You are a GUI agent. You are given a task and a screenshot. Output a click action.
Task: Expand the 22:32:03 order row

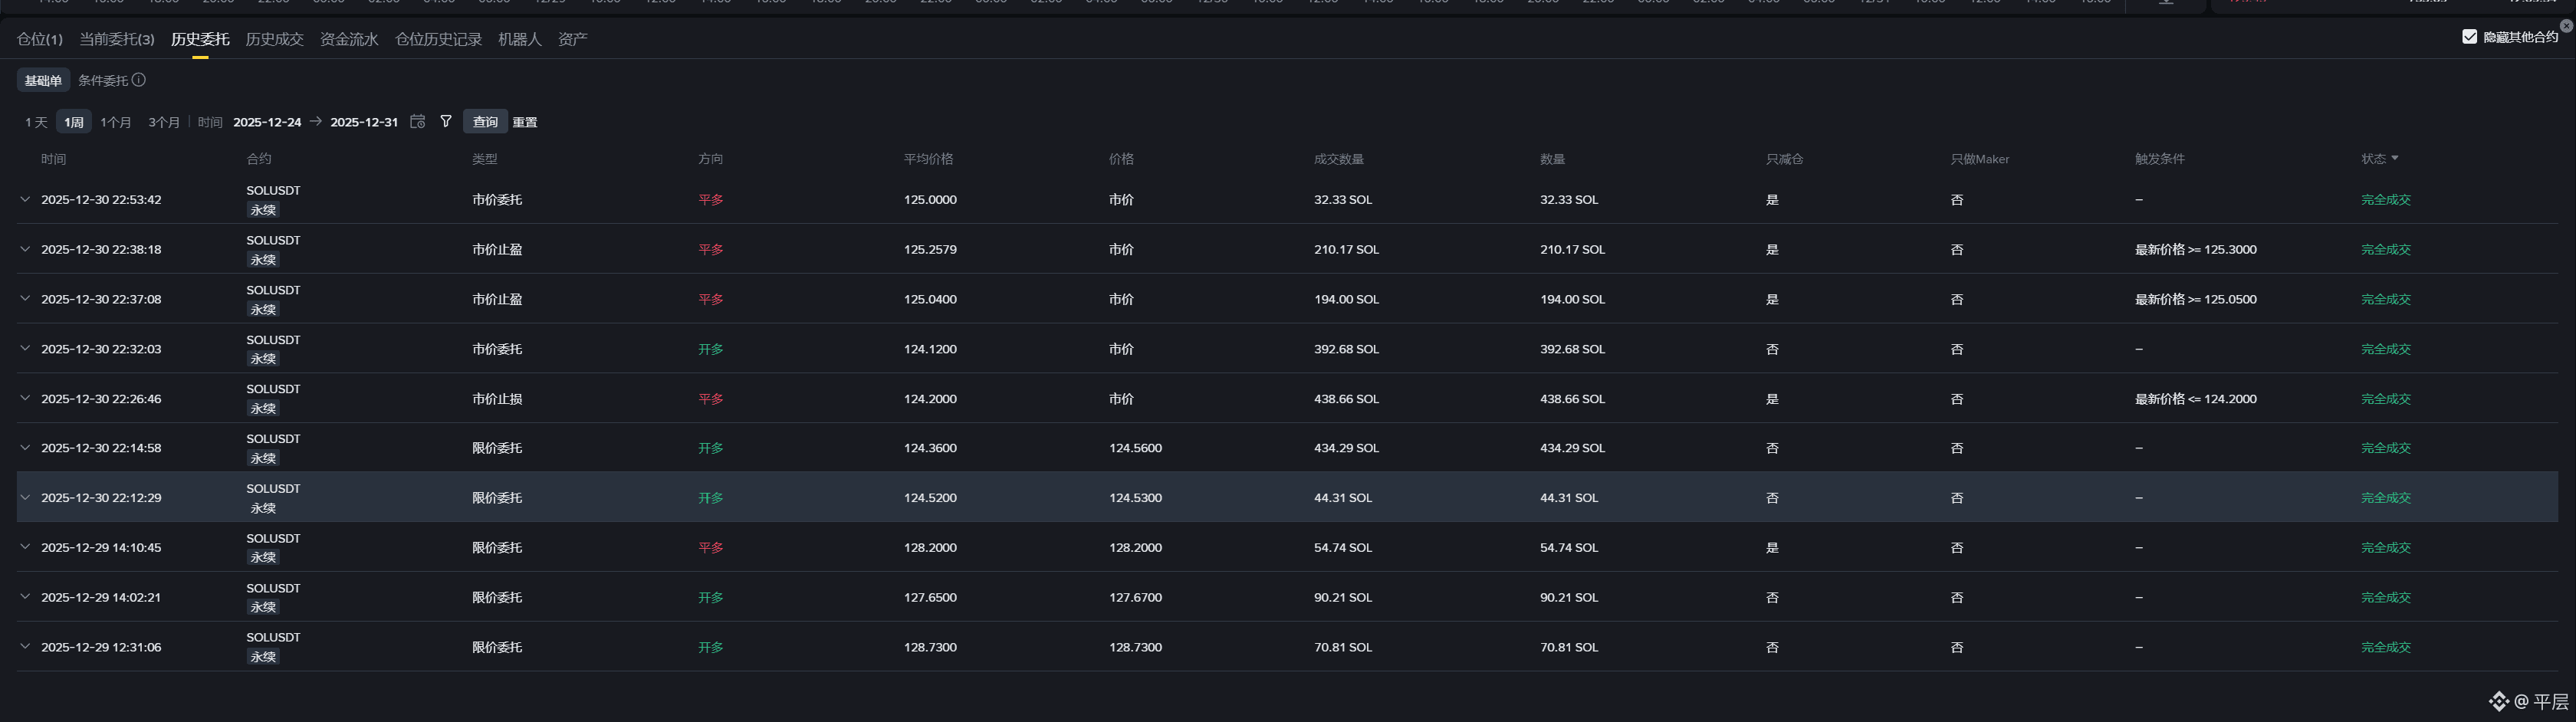25,348
